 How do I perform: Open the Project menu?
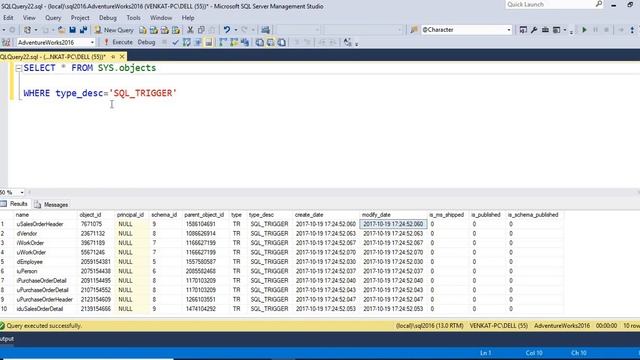point(80,18)
